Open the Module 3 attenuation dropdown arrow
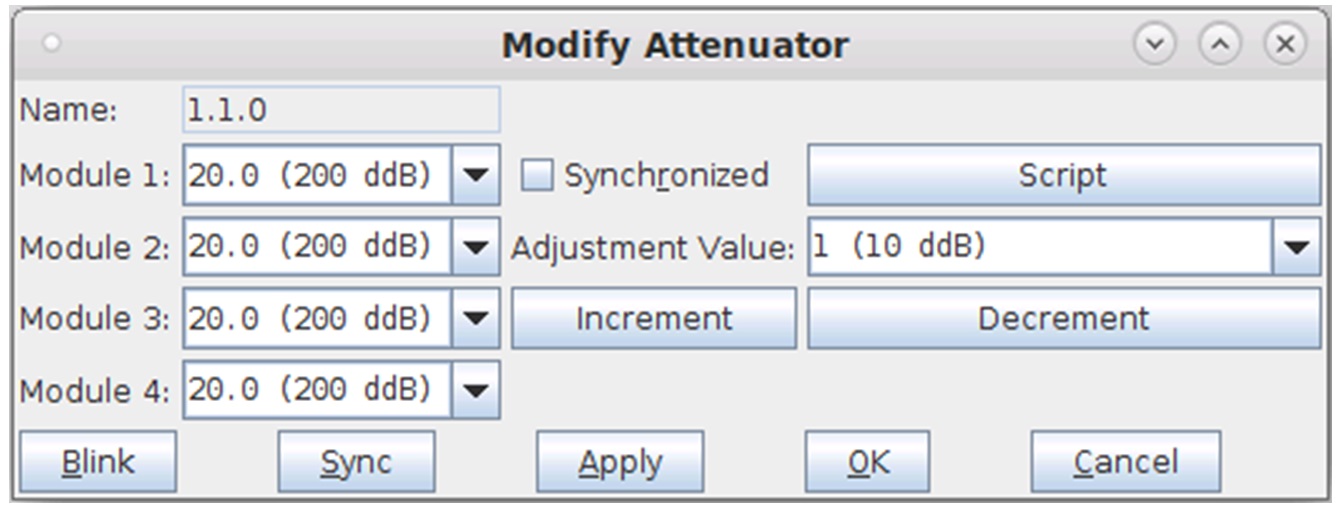 click(476, 319)
